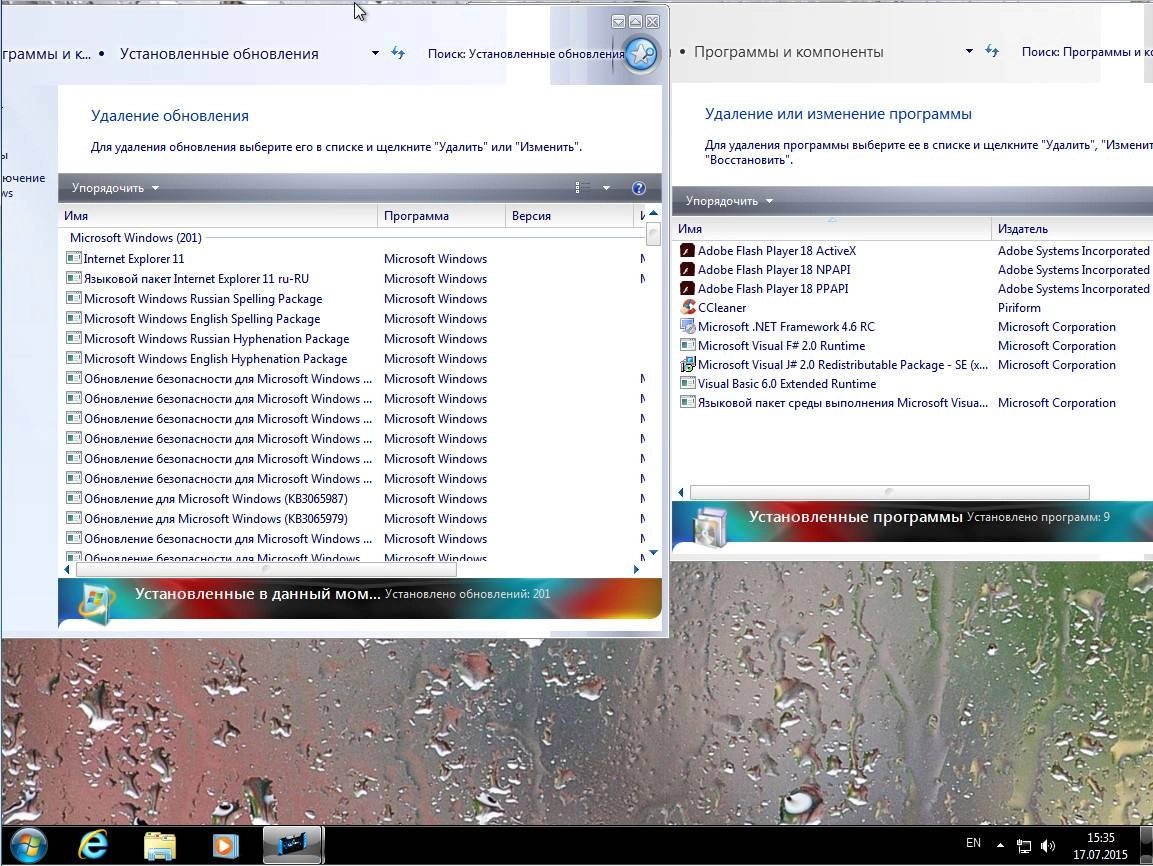Open Упорядочить menu in Programs and Features window
The width and height of the screenshot is (1153, 866).
pos(729,201)
